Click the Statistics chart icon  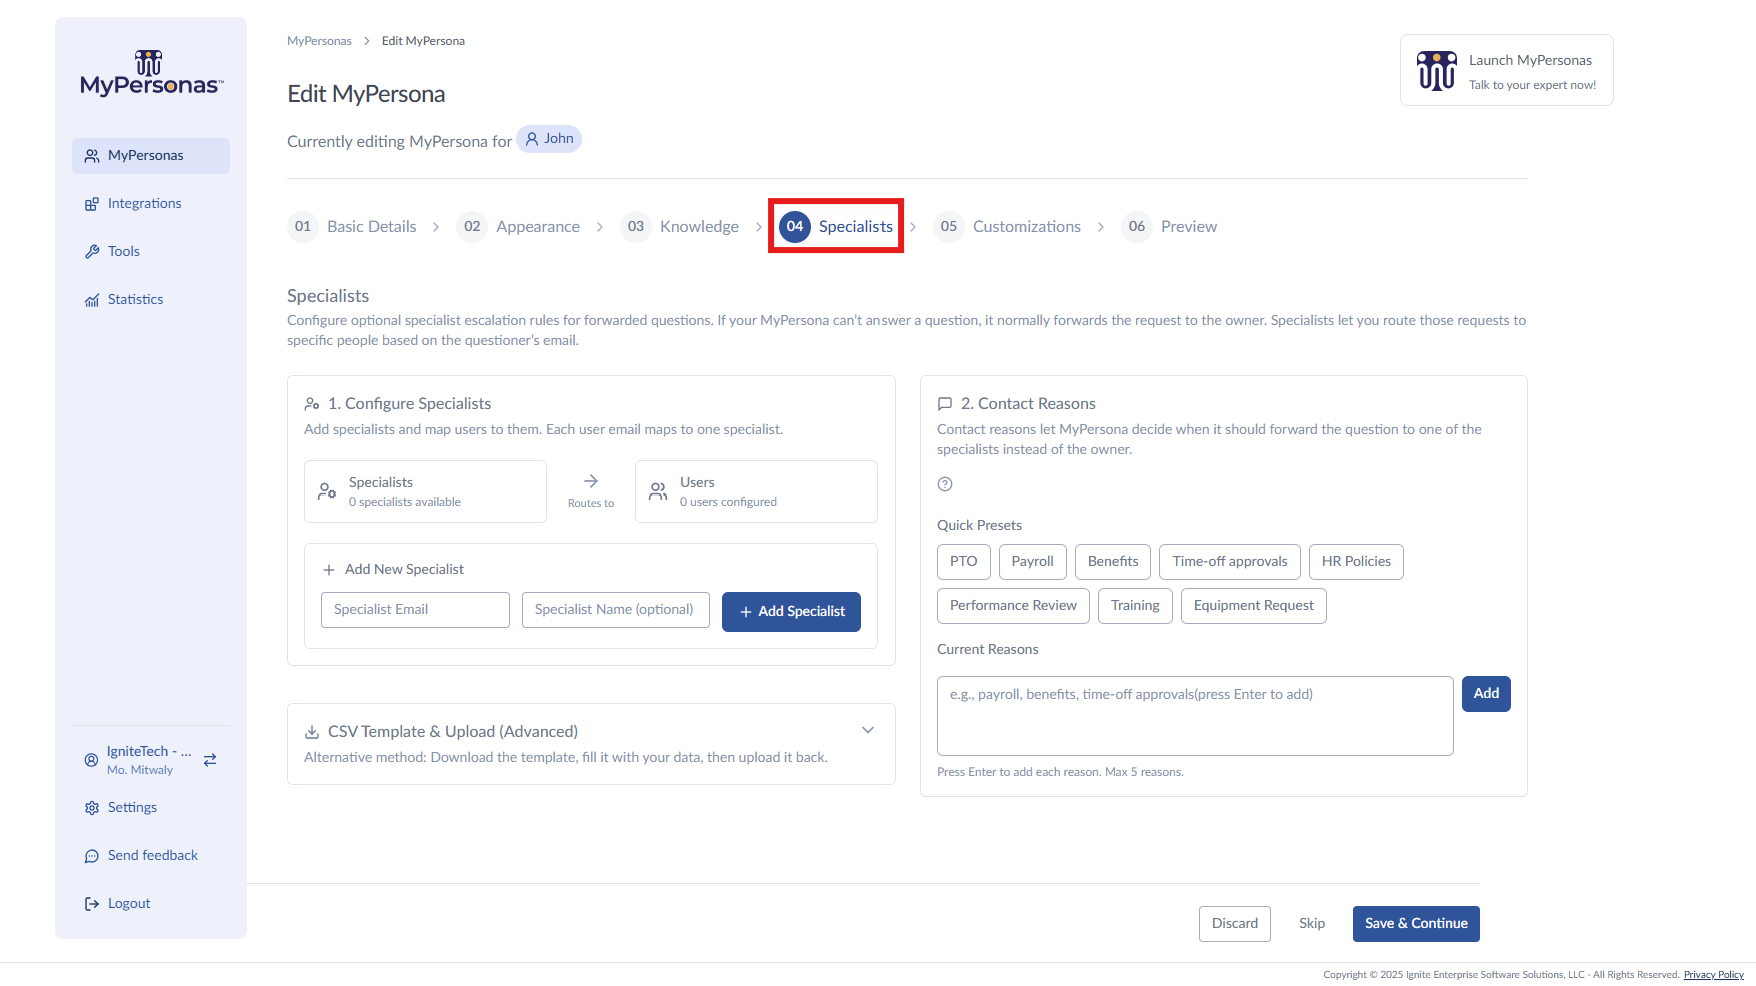[92, 300]
